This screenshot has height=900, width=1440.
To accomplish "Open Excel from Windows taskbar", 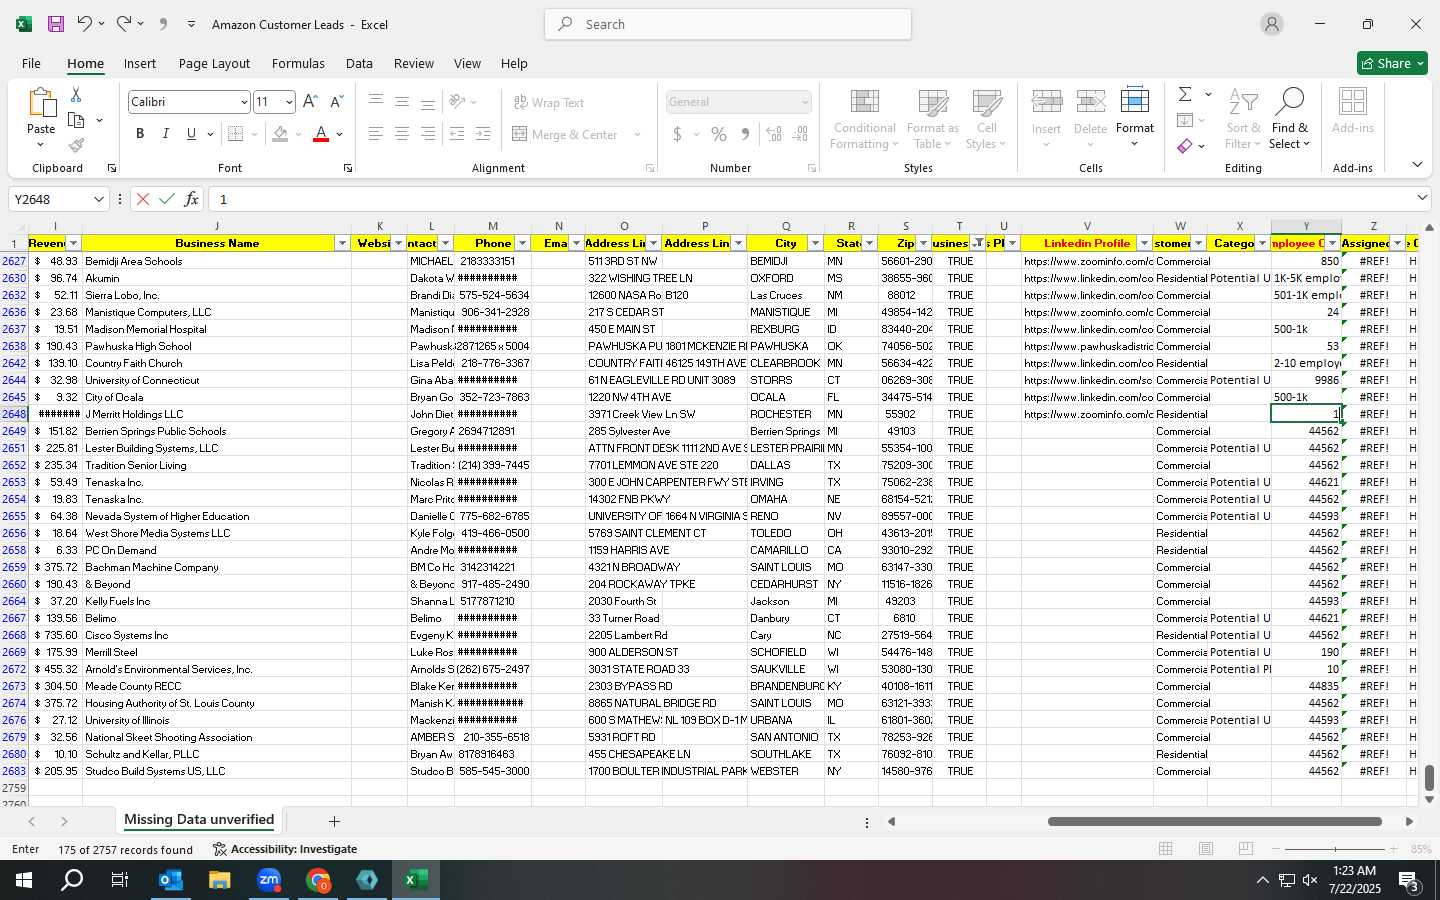I will coord(416,880).
